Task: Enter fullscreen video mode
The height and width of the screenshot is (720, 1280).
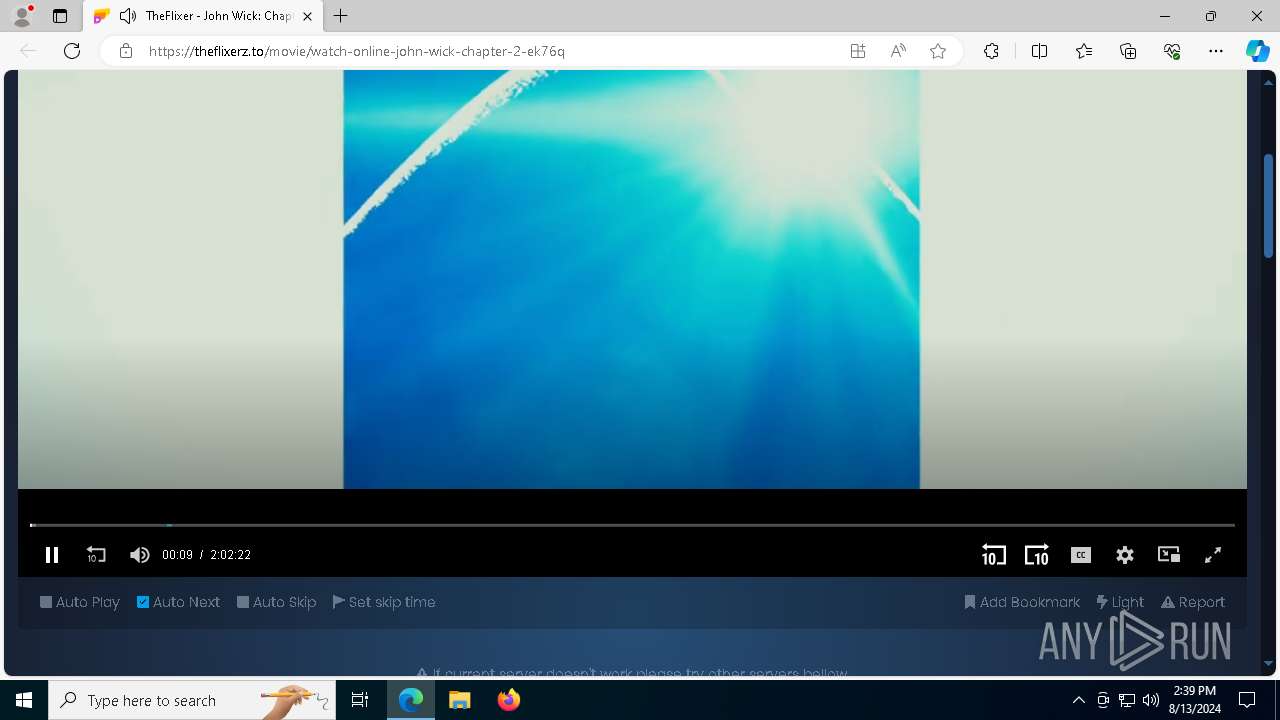Action: pos(1213,555)
